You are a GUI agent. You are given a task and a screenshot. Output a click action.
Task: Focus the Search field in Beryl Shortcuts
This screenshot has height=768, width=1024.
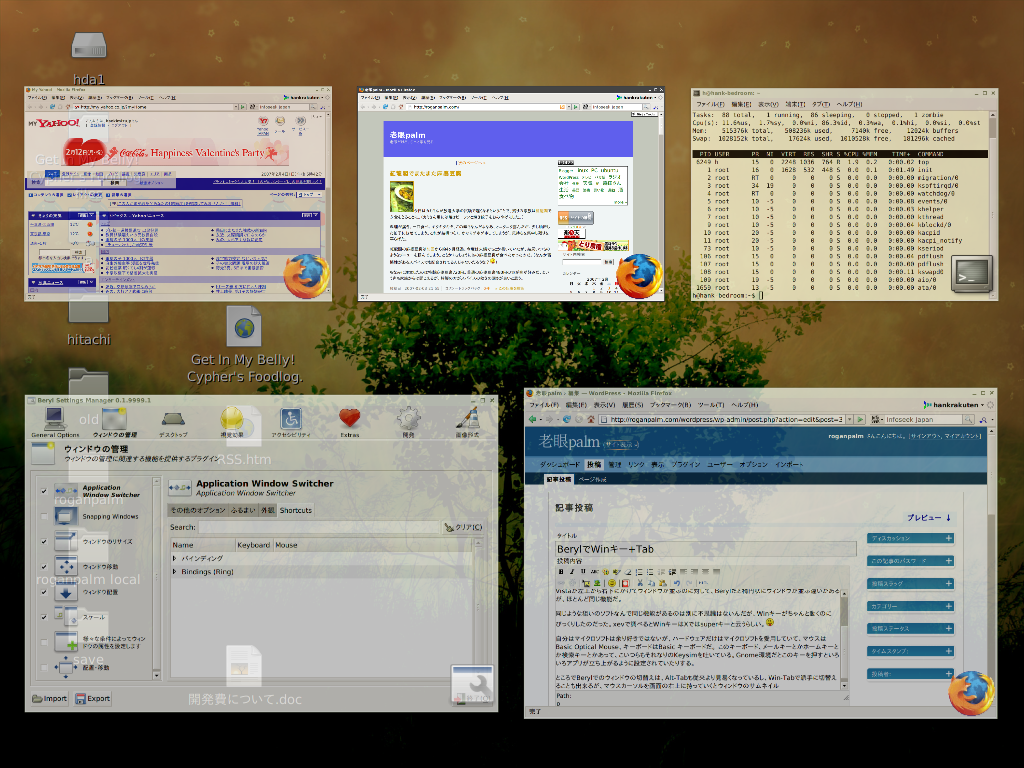319,527
